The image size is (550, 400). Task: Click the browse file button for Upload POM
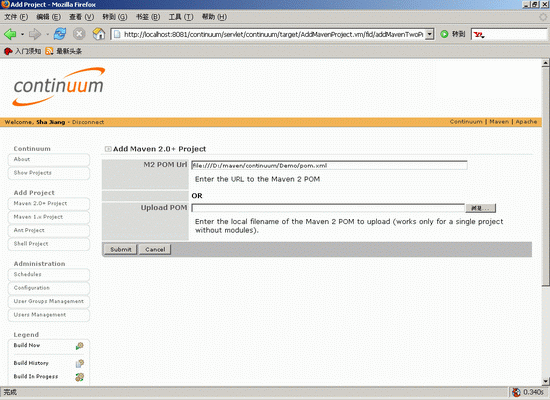pos(481,208)
